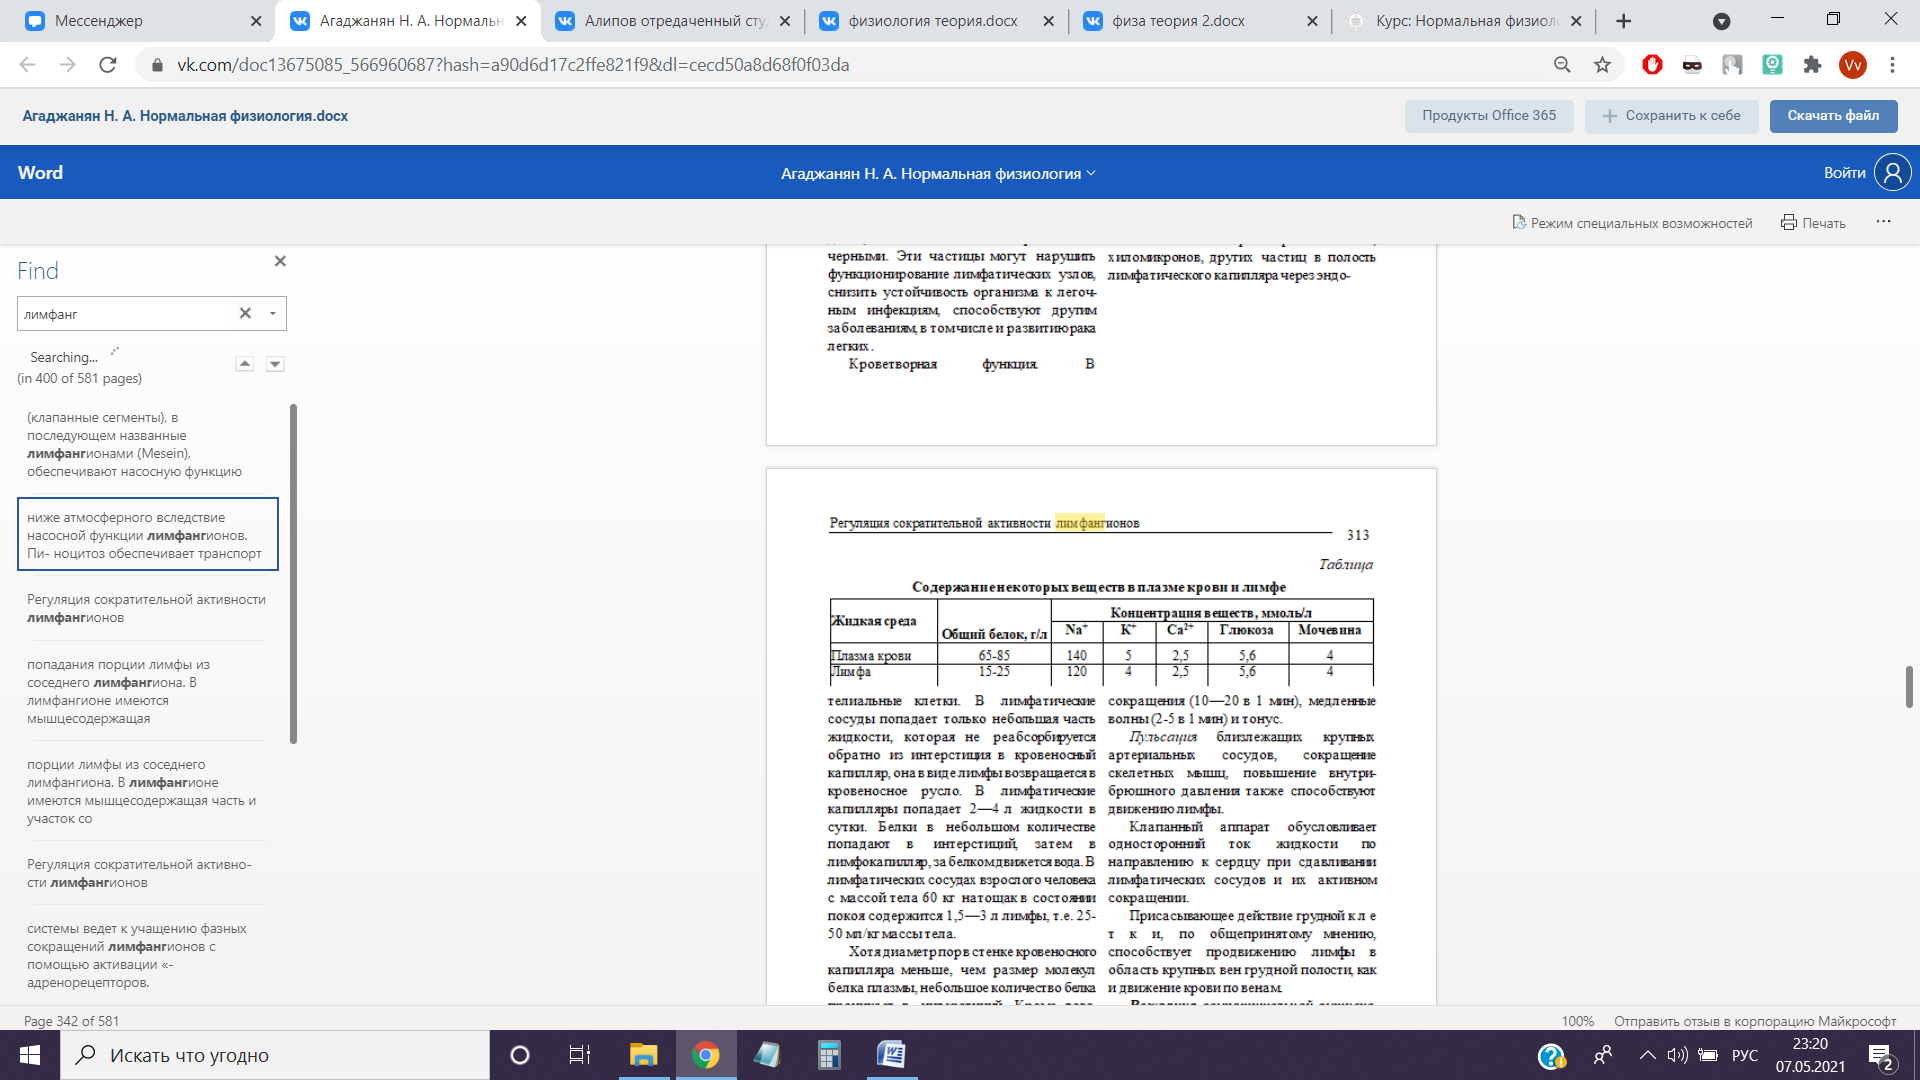The width and height of the screenshot is (1920, 1080).
Task: Reload the page
Action: pyautogui.click(x=107, y=65)
